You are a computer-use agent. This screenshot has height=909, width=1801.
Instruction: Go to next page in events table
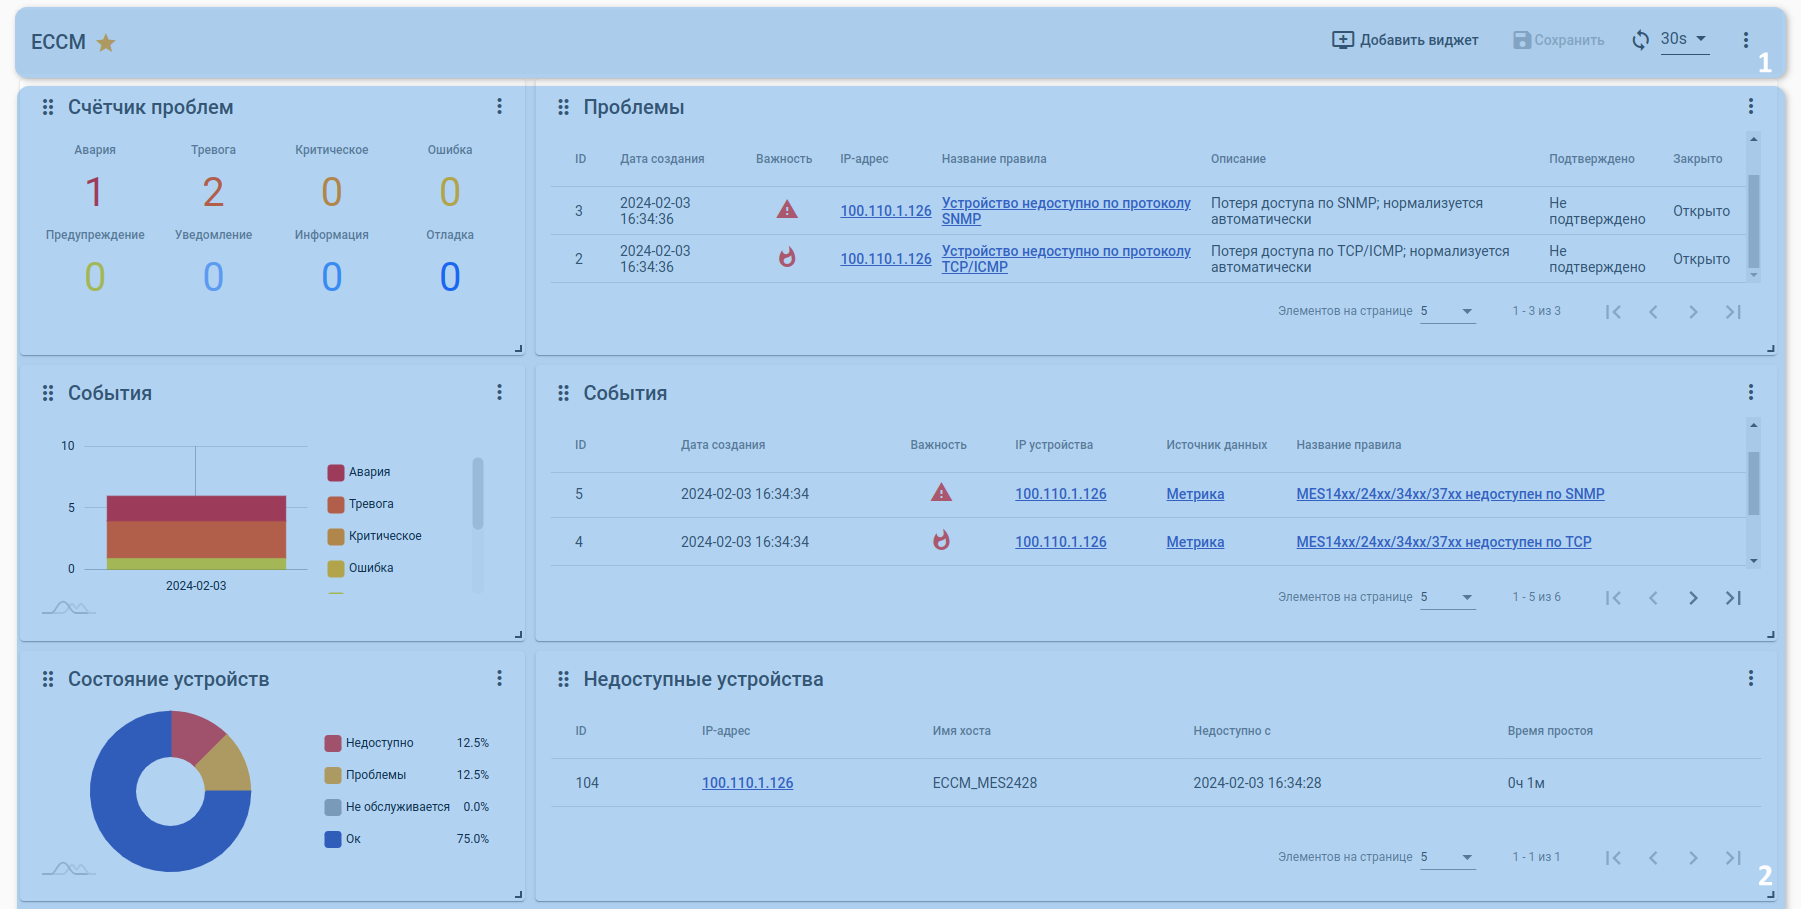tap(1692, 598)
